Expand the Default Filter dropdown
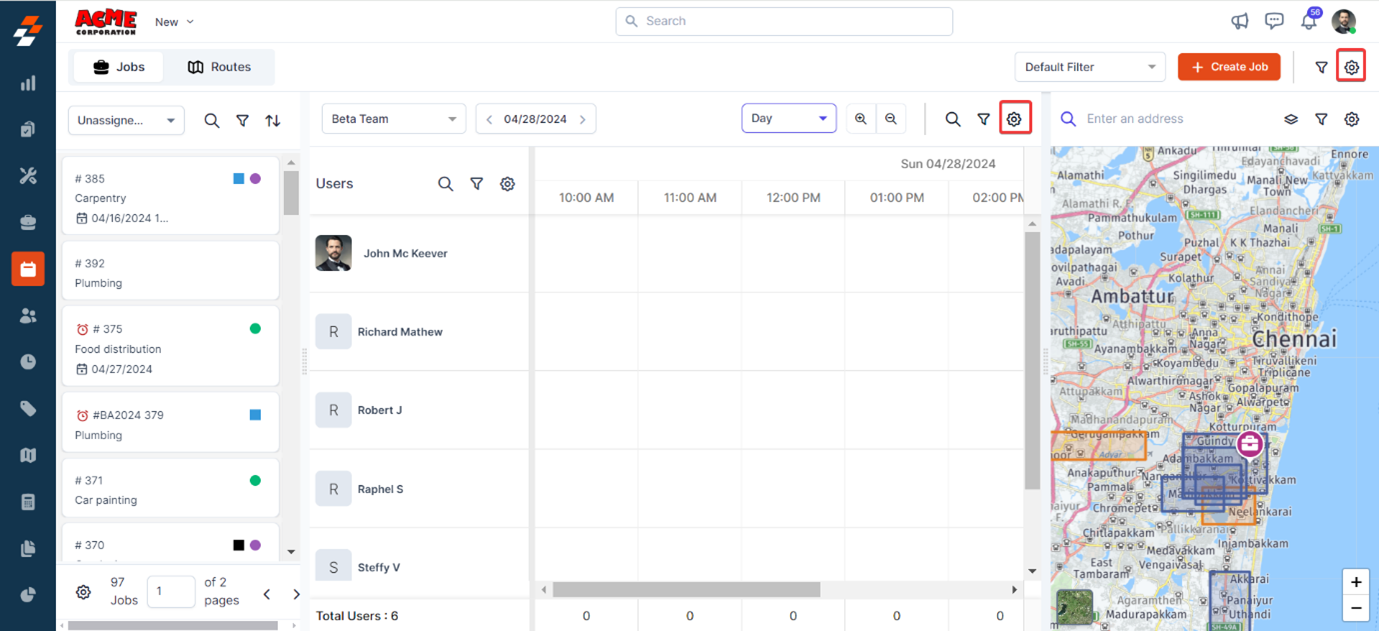The width and height of the screenshot is (1379, 631). 1089,67
